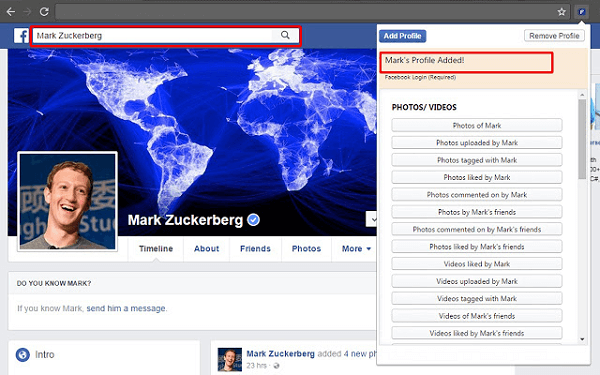Click the DO YOU KNOW MARK? heading
This screenshot has height=375, width=600.
click(54, 283)
